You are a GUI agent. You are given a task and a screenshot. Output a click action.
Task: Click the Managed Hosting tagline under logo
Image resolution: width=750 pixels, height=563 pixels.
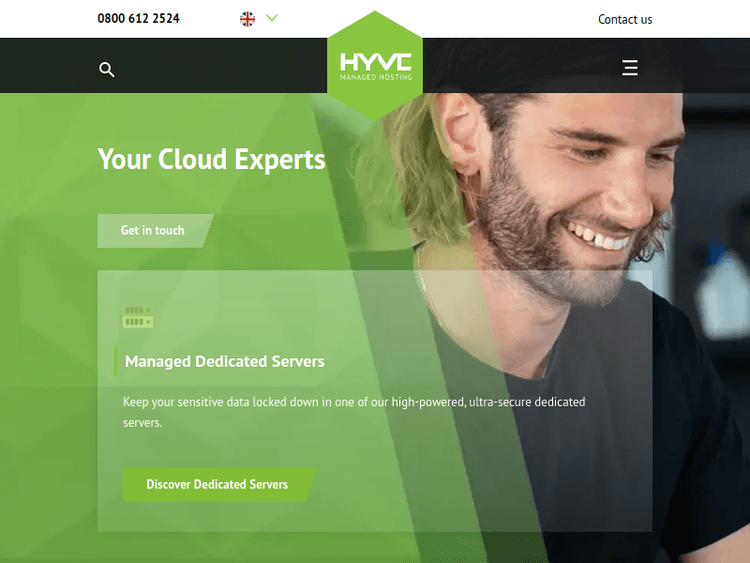(375, 77)
